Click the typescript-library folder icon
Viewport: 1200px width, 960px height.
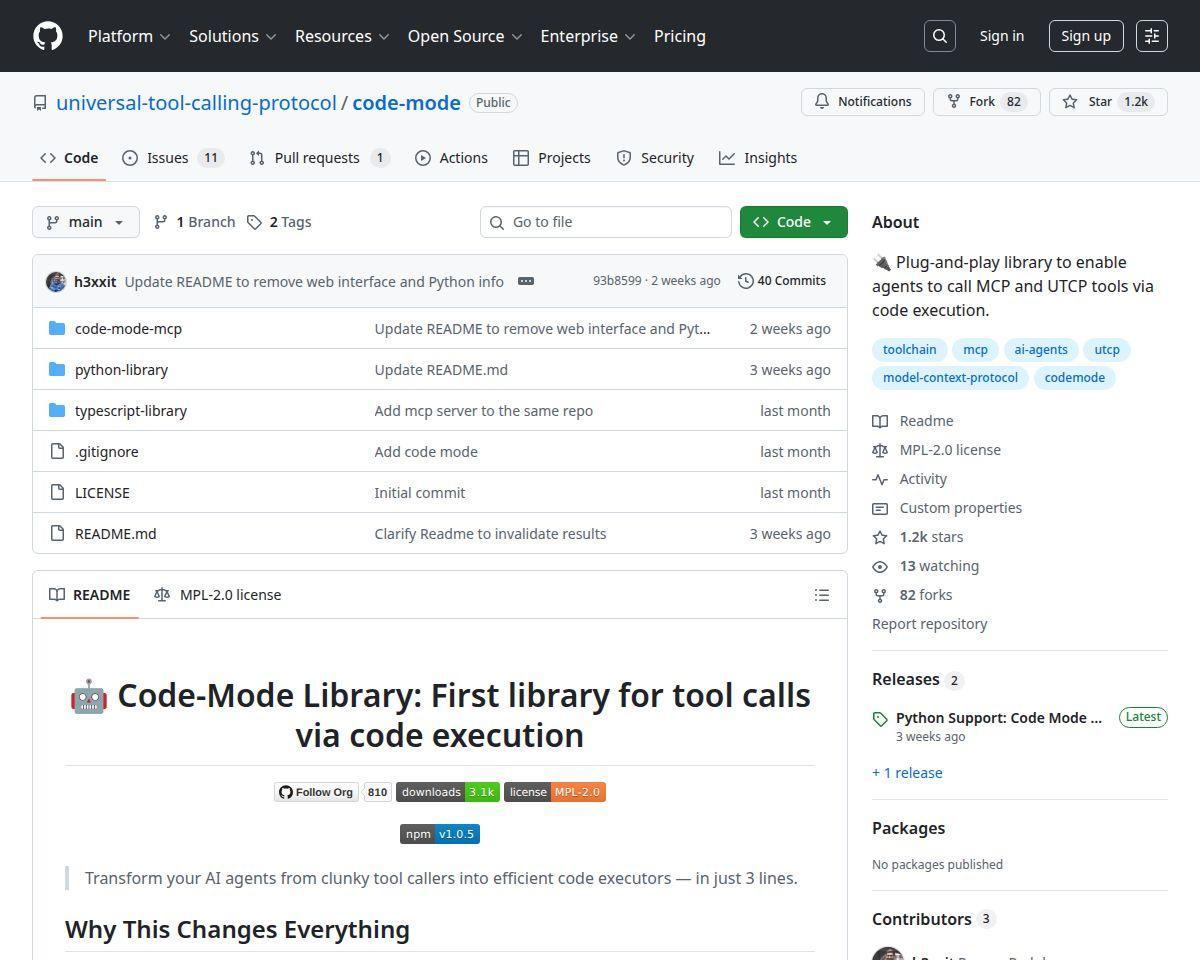click(x=57, y=410)
